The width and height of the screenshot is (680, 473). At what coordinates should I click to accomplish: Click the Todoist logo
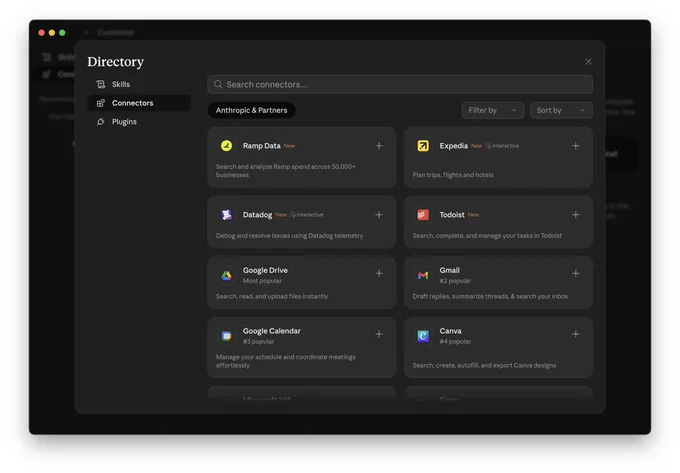pos(423,215)
